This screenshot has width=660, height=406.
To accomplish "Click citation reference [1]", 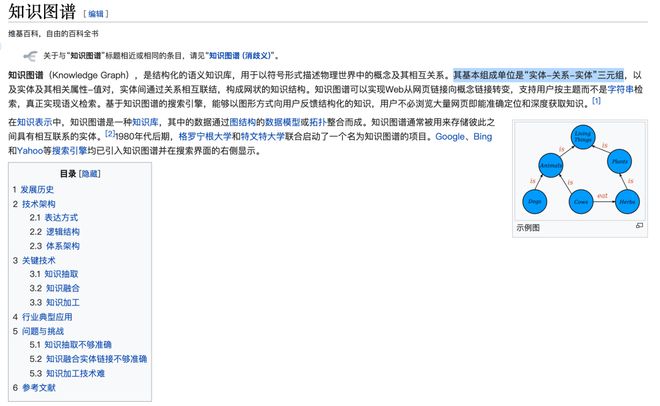I will (x=596, y=101).
